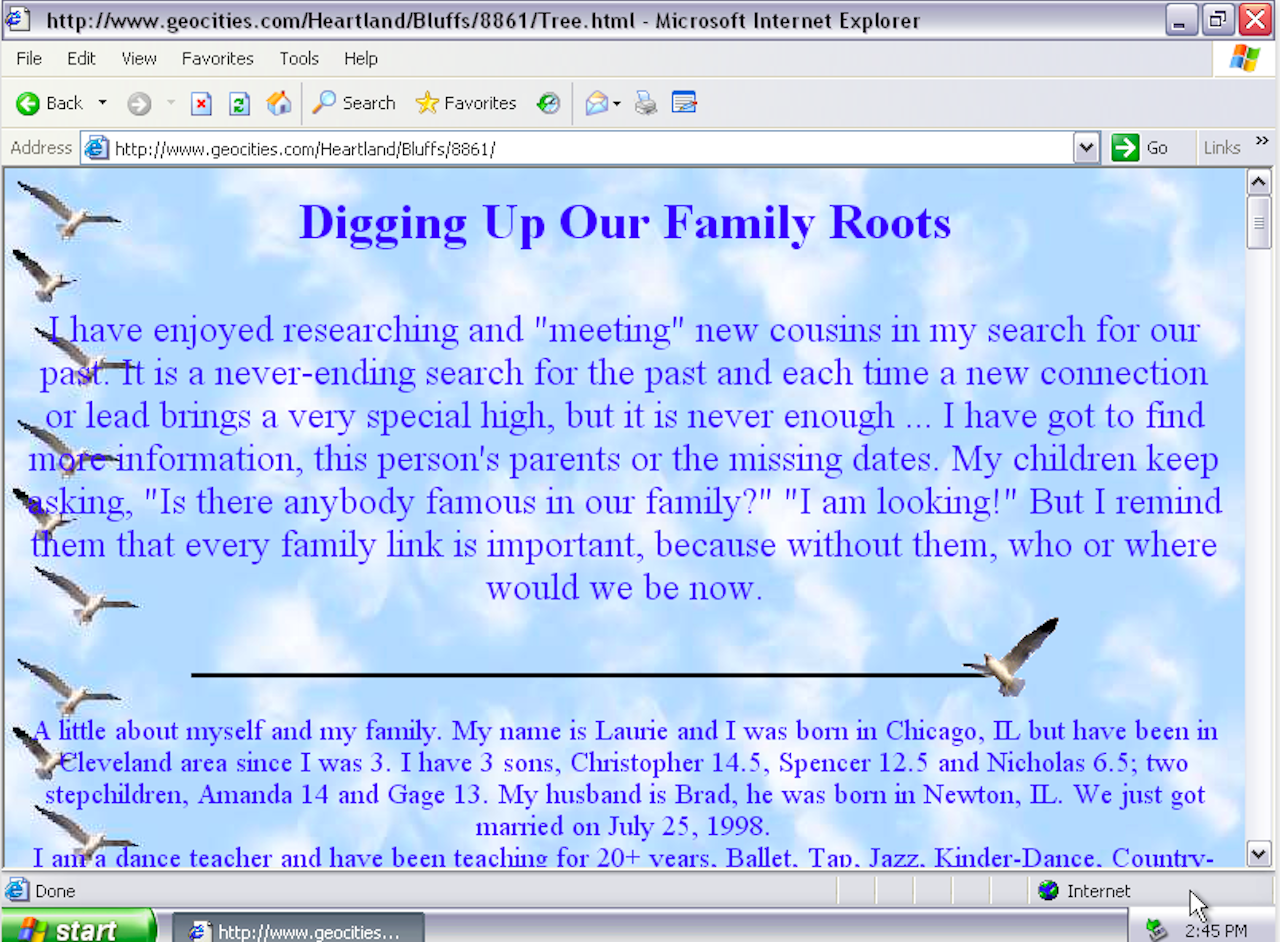Refresh the page with the Refresh icon
Image resolution: width=1280 pixels, height=942 pixels.
point(239,103)
